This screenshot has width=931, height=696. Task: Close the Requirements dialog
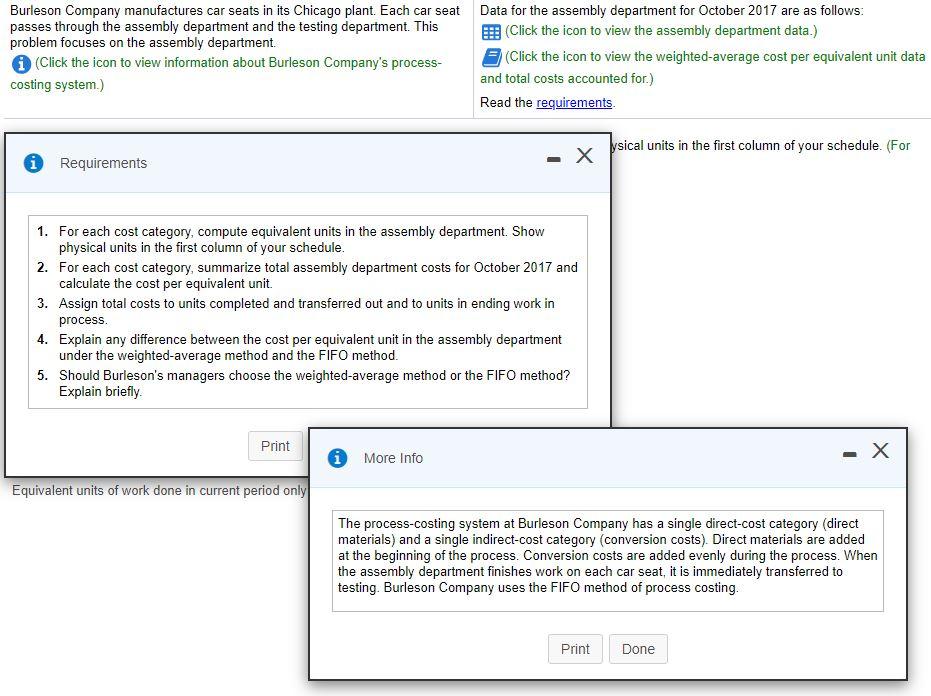click(584, 156)
